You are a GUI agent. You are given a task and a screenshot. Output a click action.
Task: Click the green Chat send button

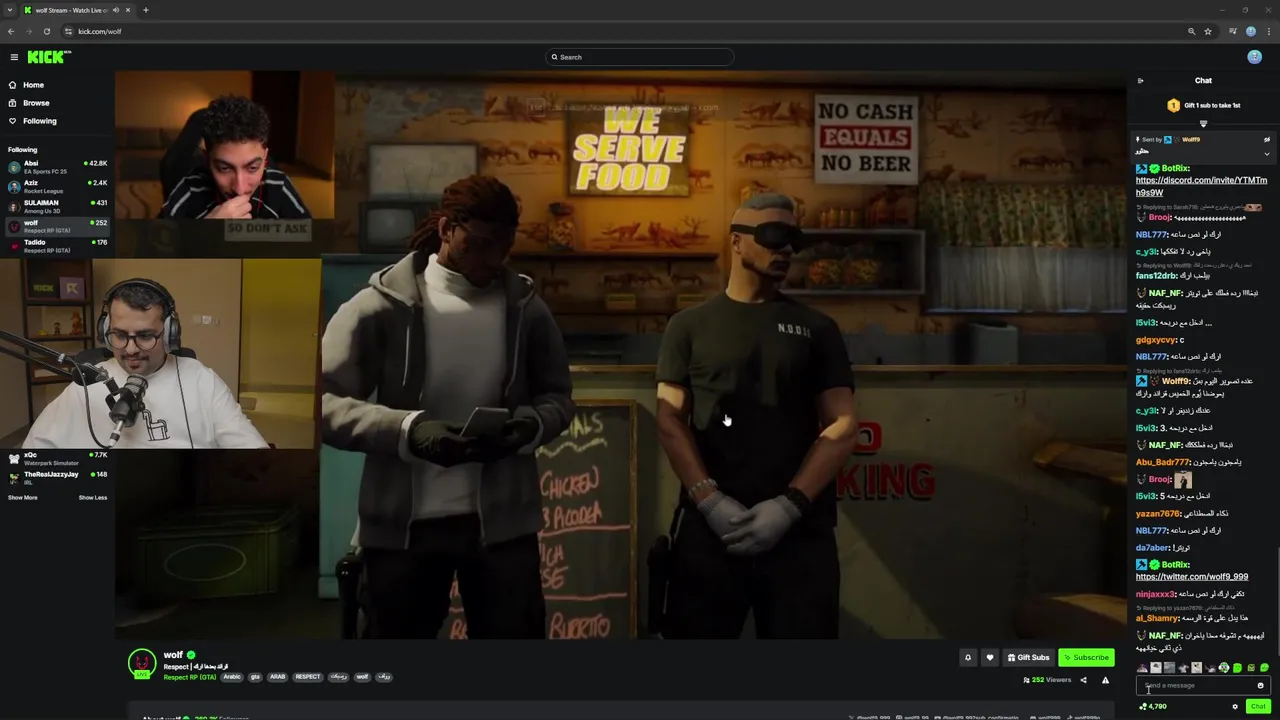[1258, 706]
